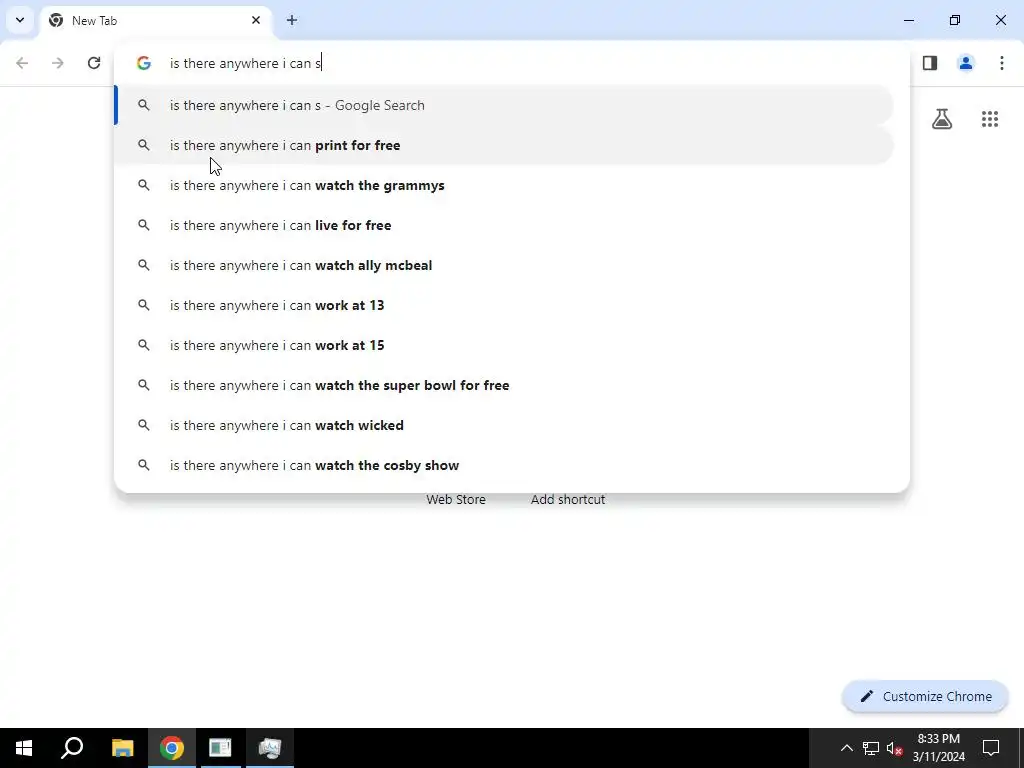1024x768 pixels.
Task: Open the Chrome side panel icon
Action: click(x=930, y=63)
